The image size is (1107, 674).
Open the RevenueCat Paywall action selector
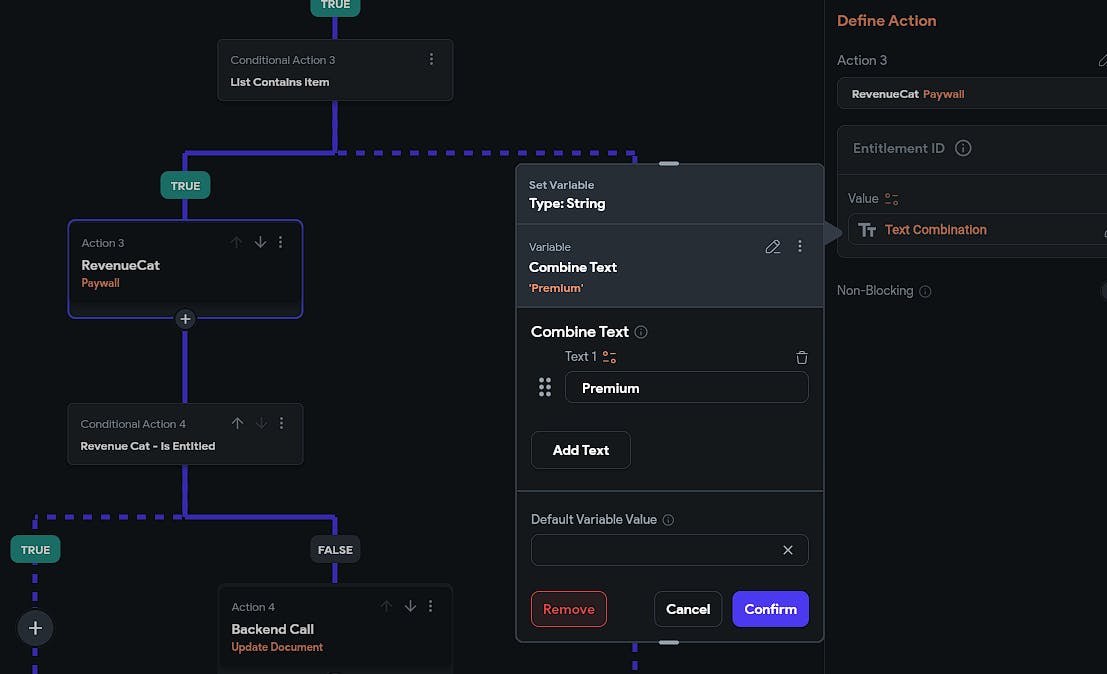click(x=970, y=94)
